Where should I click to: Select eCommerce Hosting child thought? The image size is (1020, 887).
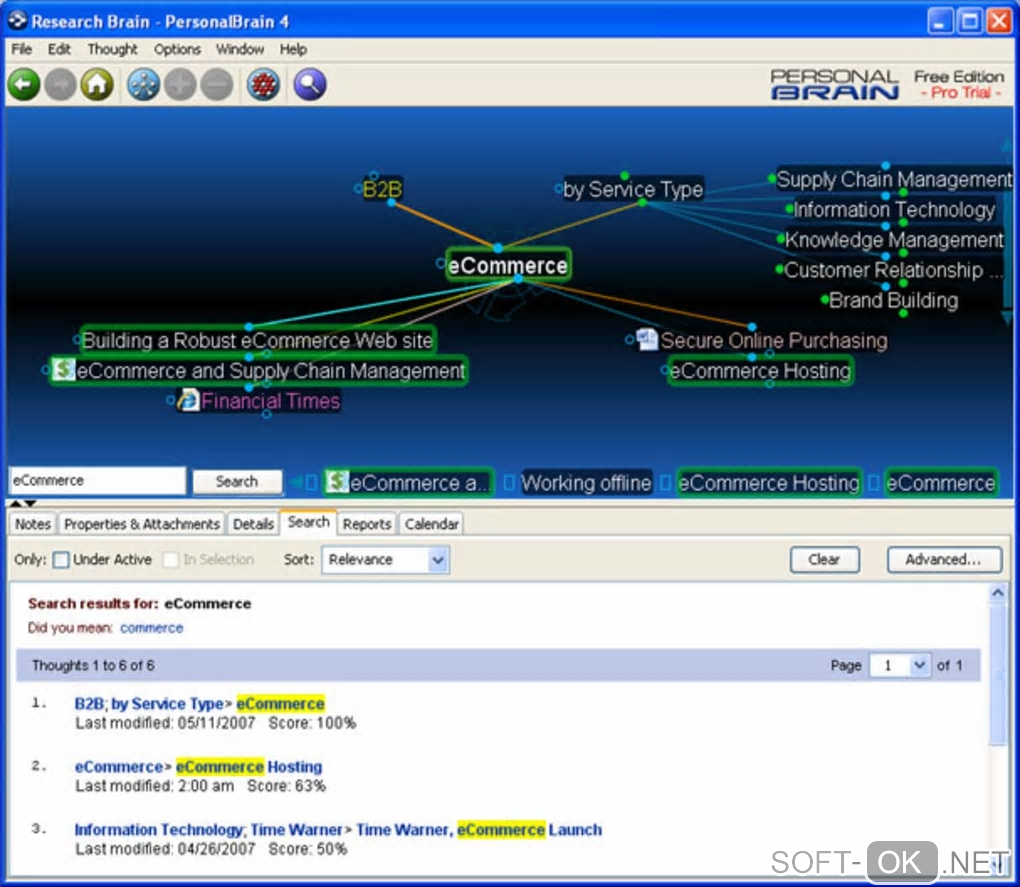point(760,371)
